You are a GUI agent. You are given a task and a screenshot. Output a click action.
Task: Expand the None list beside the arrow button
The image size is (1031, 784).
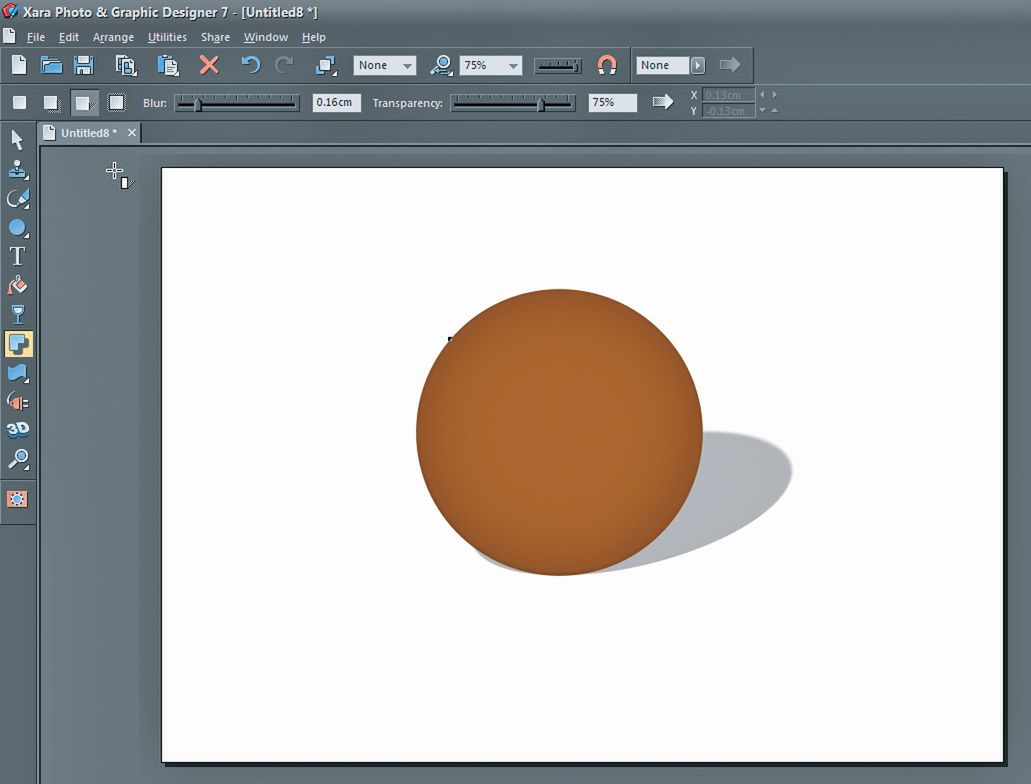tap(697, 66)
